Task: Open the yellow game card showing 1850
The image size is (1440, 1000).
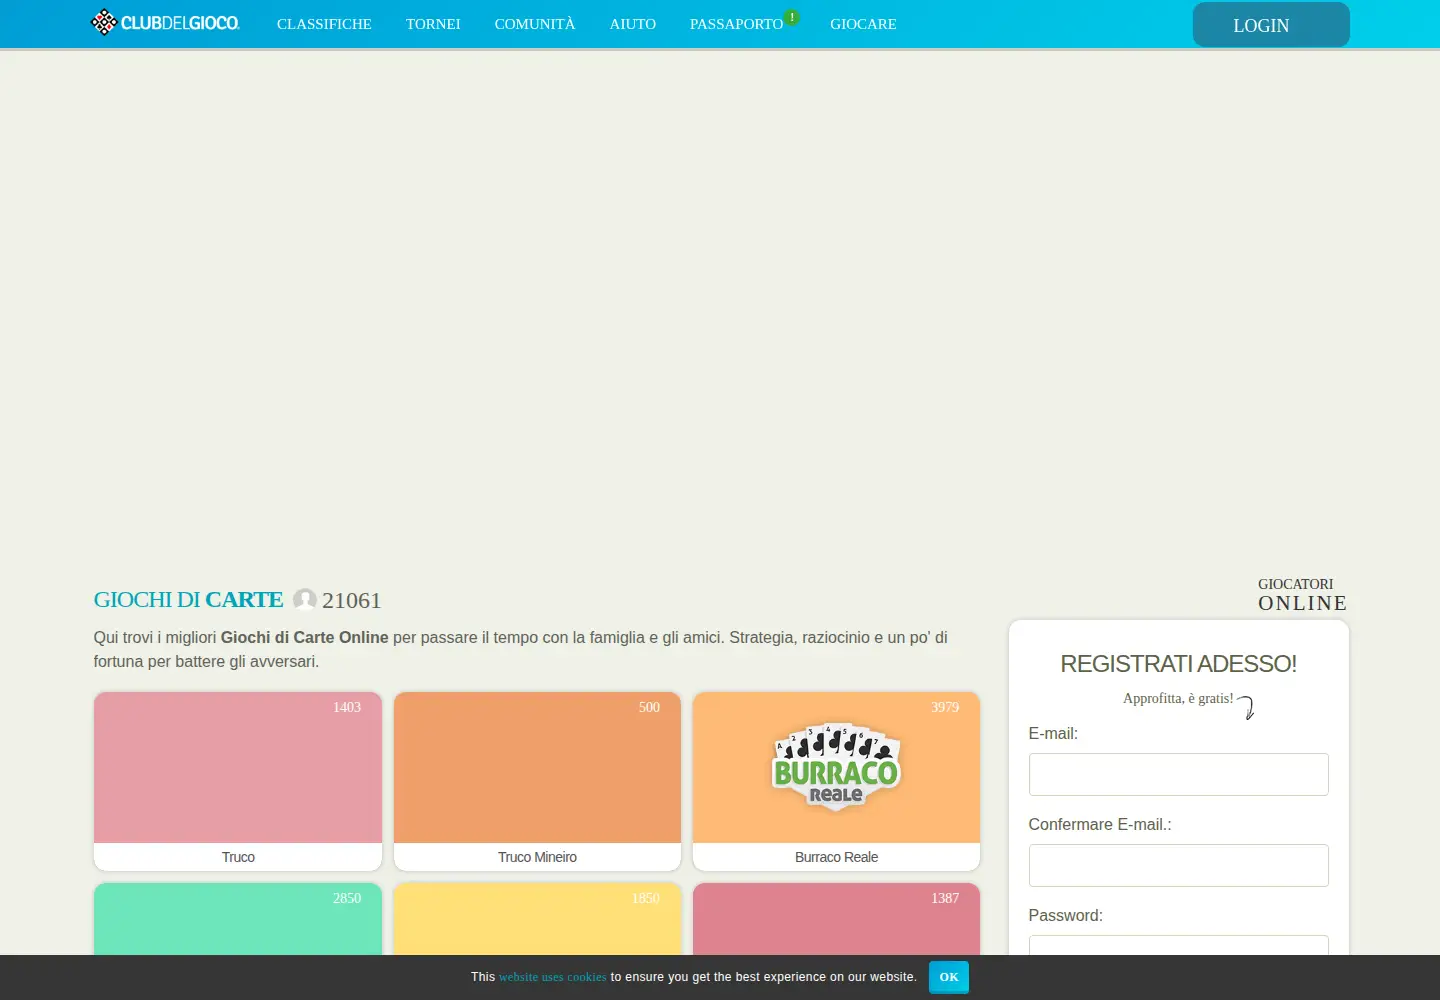Action: click(x=537, y=919)
